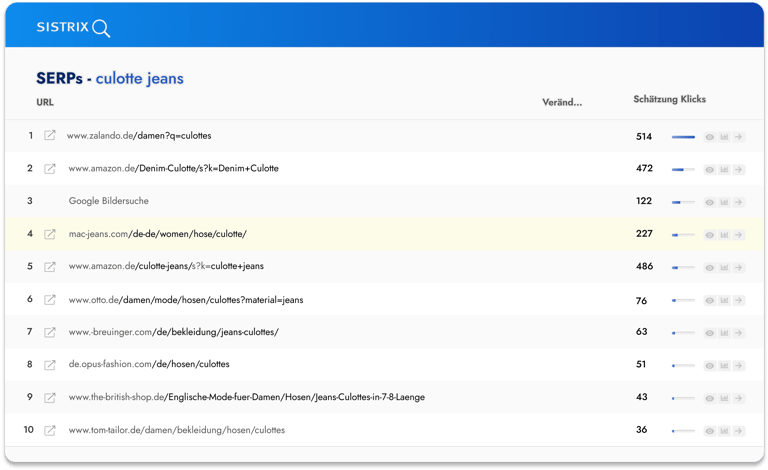Open the otto.de culottes jeans URL
The image size is (768, 470).
click(186, 300)
